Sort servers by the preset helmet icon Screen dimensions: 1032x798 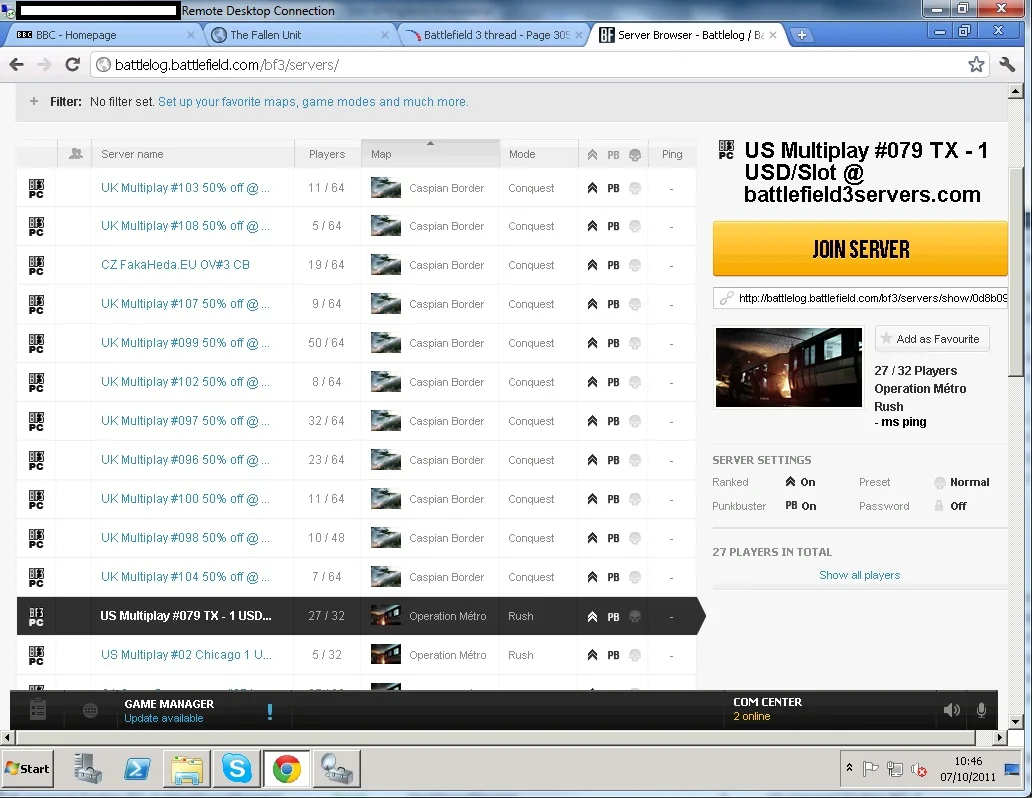coord(635,155)
